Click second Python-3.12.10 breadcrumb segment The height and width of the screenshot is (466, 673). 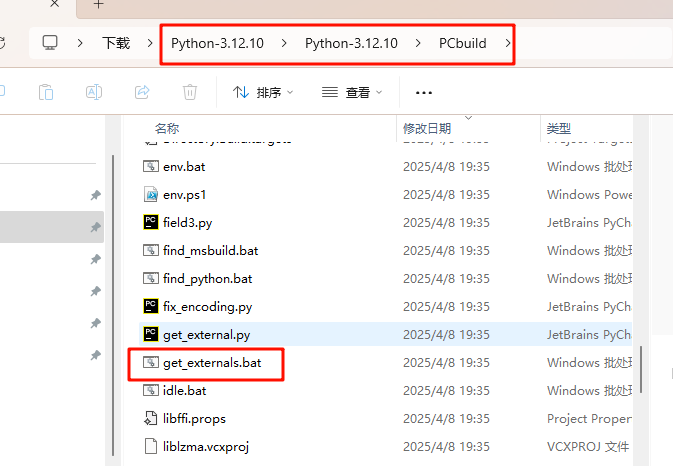click(351, 43)
